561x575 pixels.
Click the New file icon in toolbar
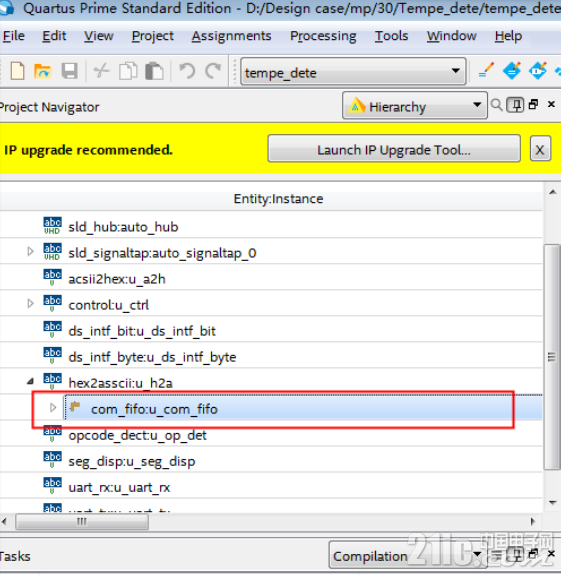pos(17,71)
